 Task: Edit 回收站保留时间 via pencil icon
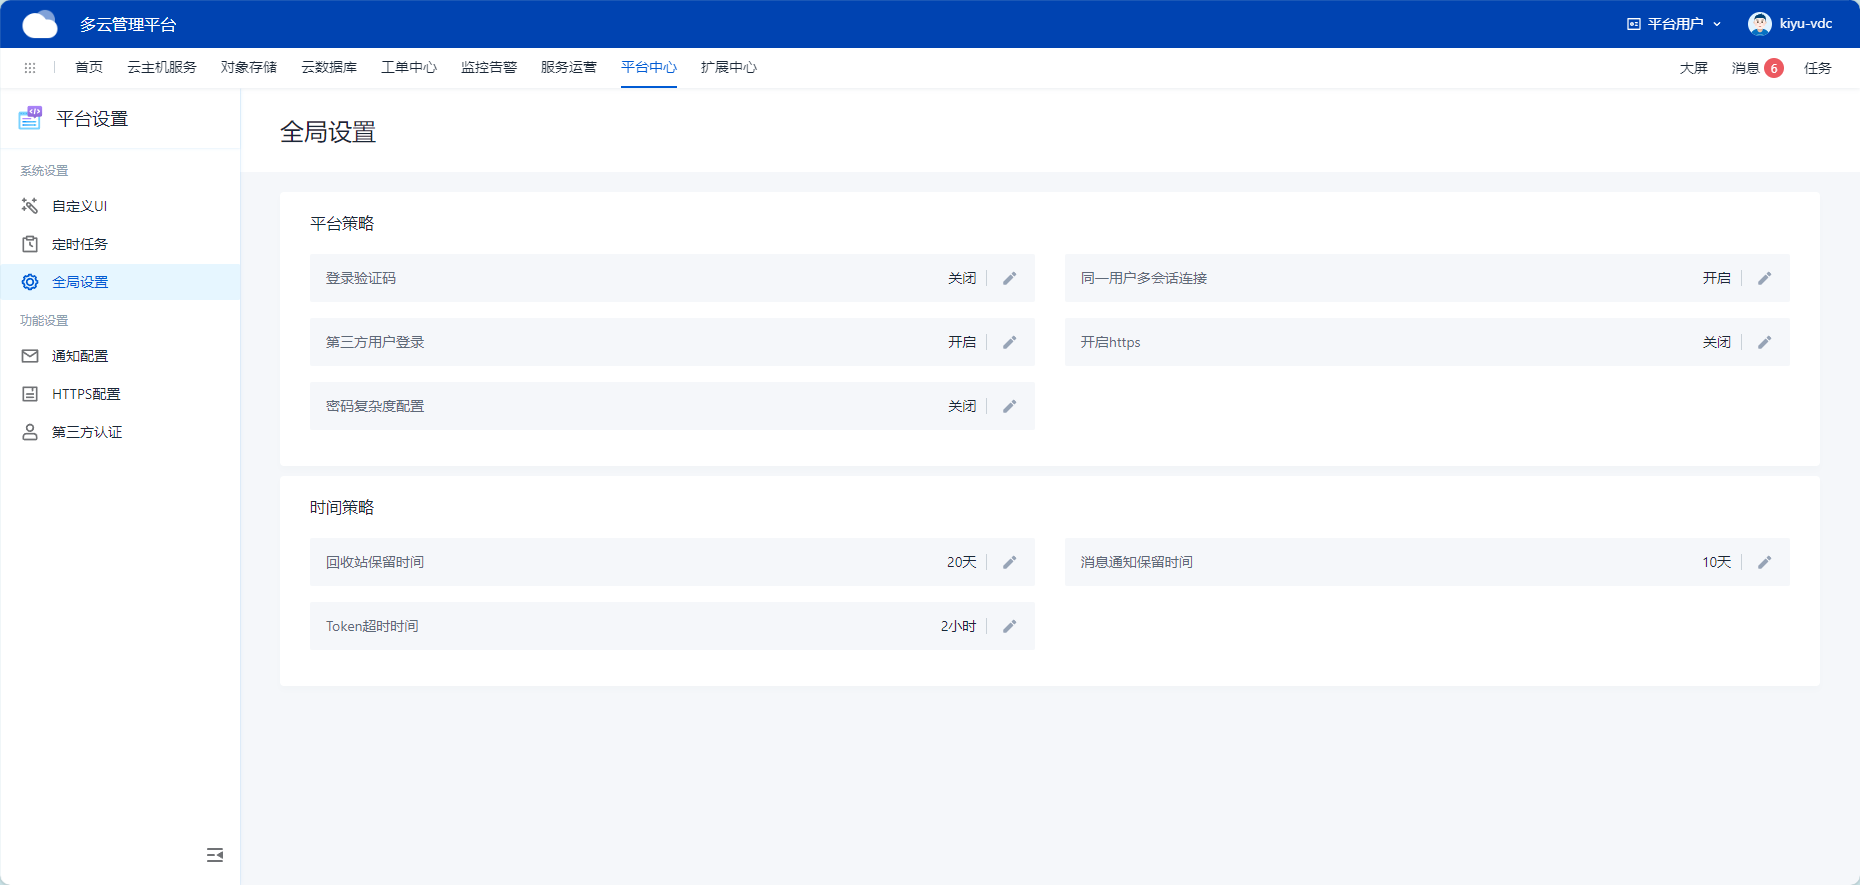click(1010, 563)
